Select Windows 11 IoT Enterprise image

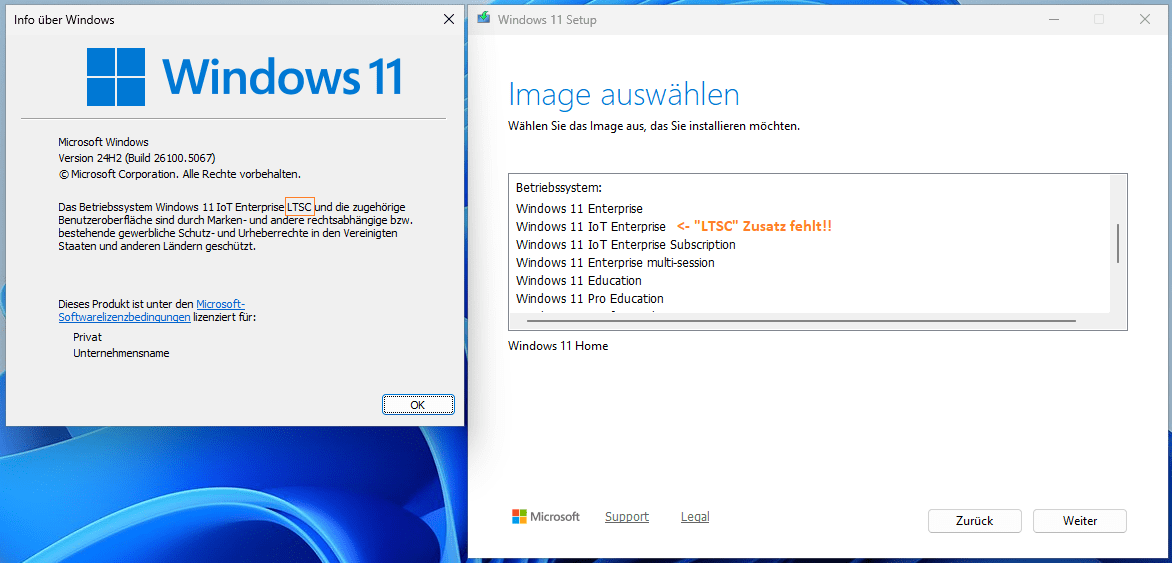point(590,227)
